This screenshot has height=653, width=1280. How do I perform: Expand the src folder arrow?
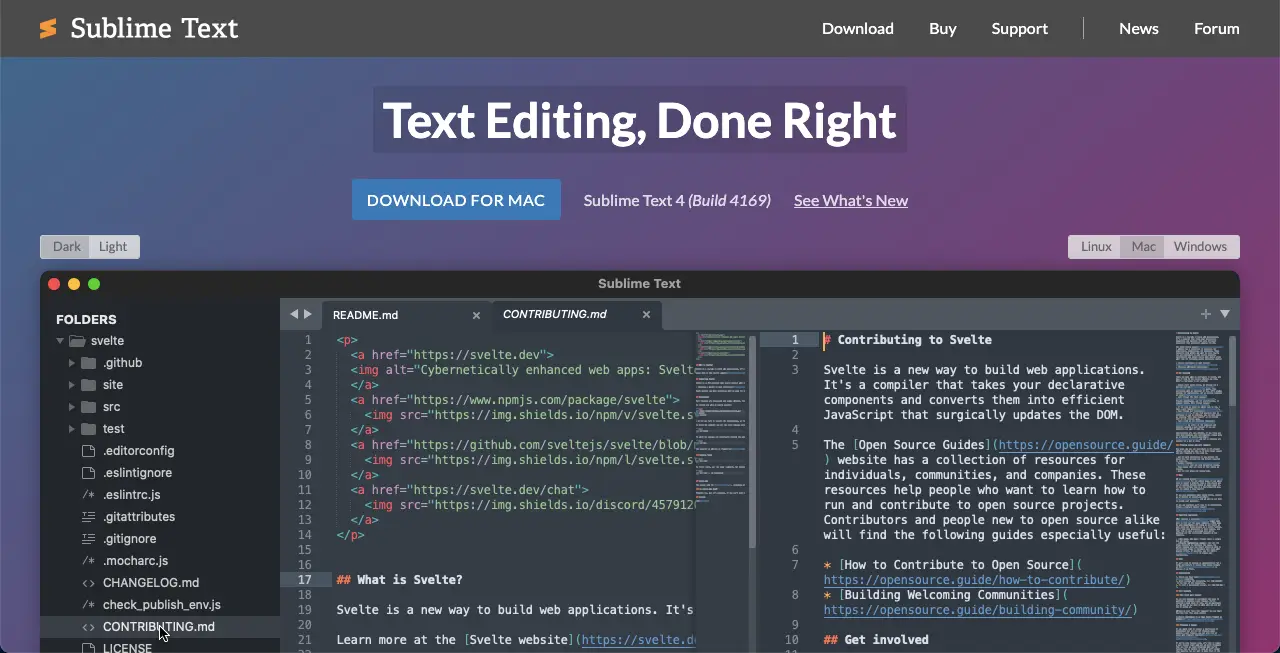coord(72,407)
